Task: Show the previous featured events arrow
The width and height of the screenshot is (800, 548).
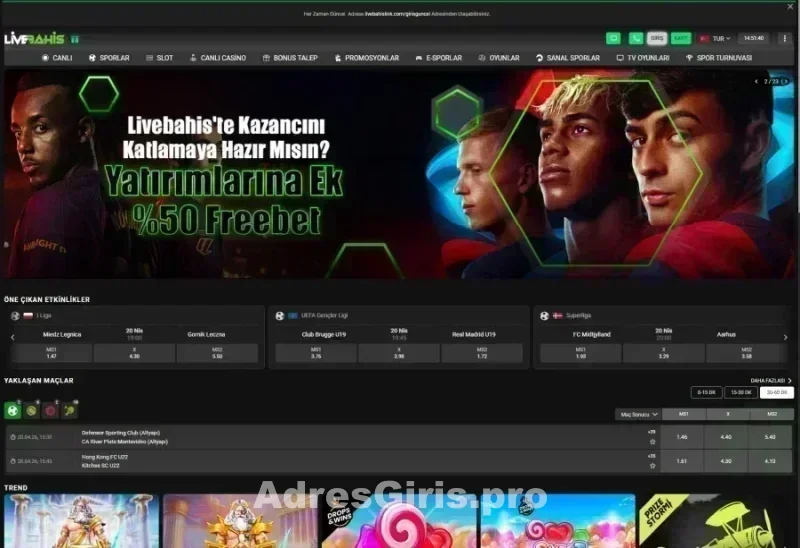Action: point(13,337)
